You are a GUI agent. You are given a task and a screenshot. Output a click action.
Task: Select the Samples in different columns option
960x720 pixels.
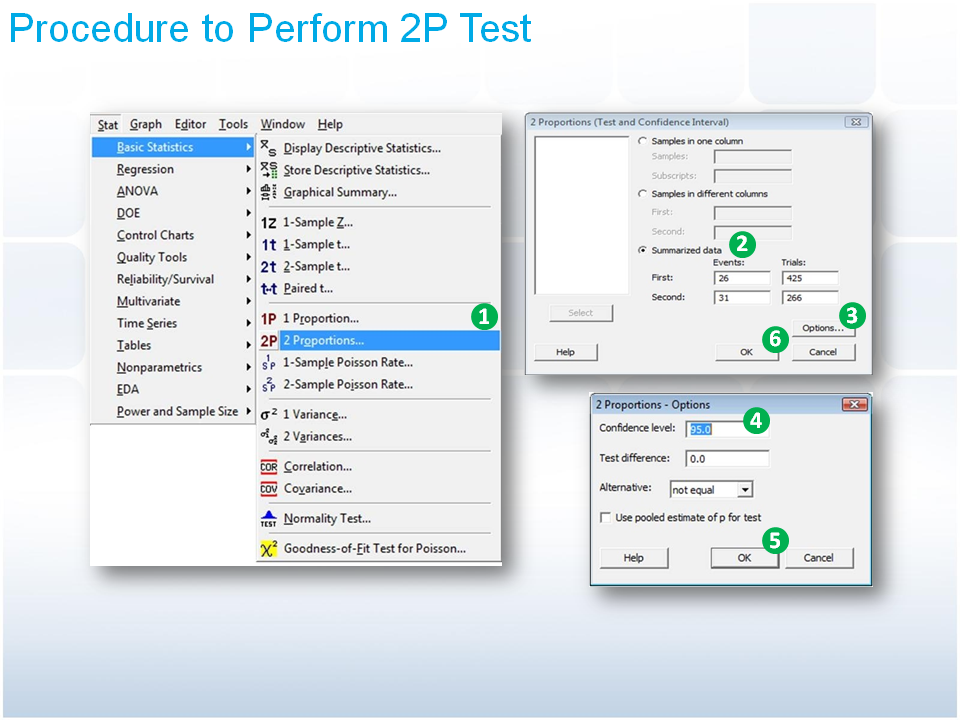coord(642,193)
